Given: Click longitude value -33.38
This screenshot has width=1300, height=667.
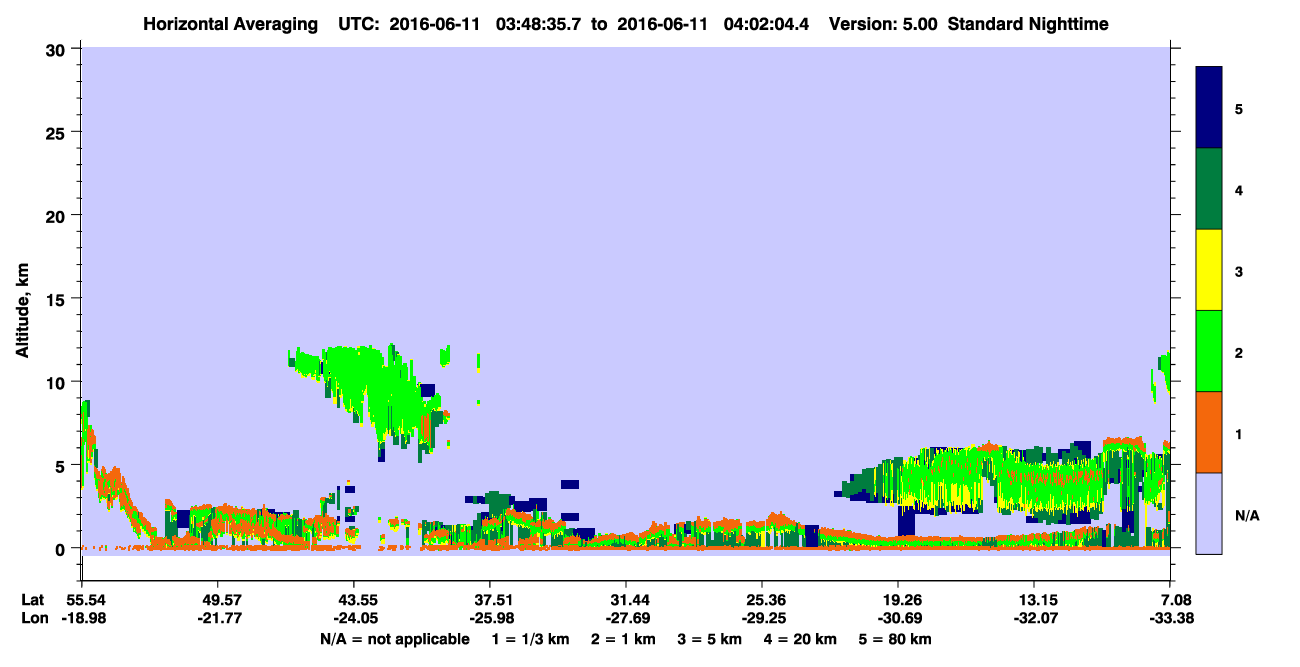Looking at the screenshot, I should click(x=1170, y=619).
